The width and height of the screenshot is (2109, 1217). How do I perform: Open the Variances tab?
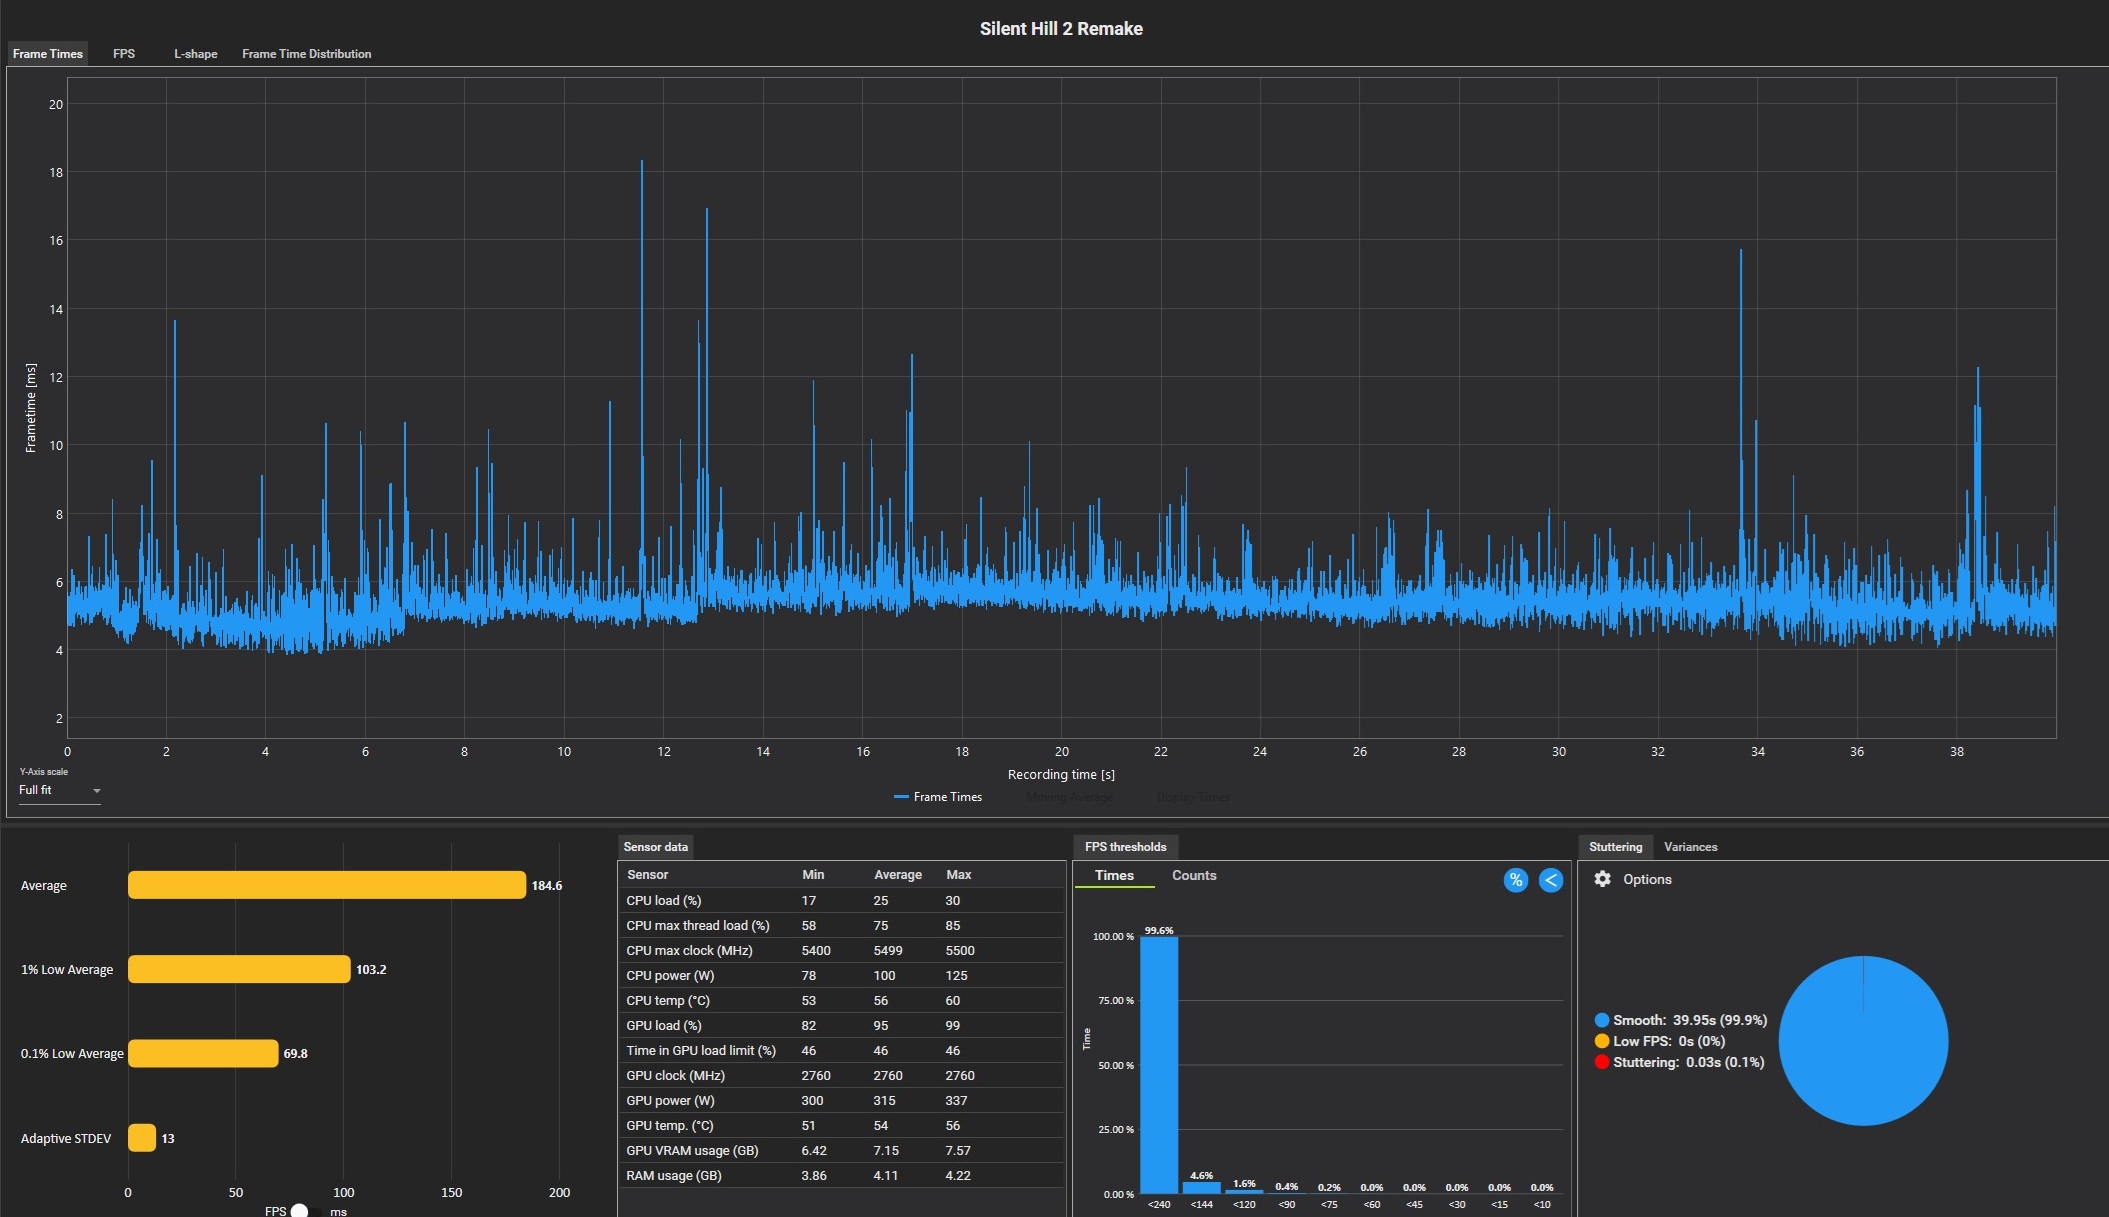coord(1691,847)
